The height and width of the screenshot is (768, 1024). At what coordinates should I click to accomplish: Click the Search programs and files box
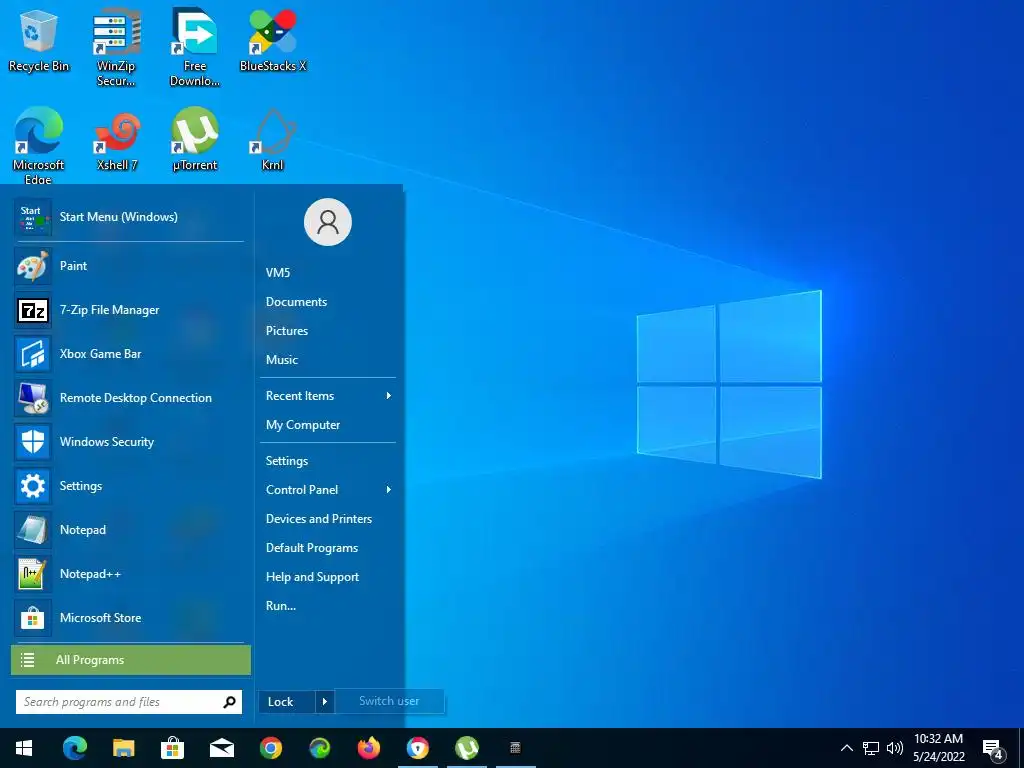pos(129,702)
